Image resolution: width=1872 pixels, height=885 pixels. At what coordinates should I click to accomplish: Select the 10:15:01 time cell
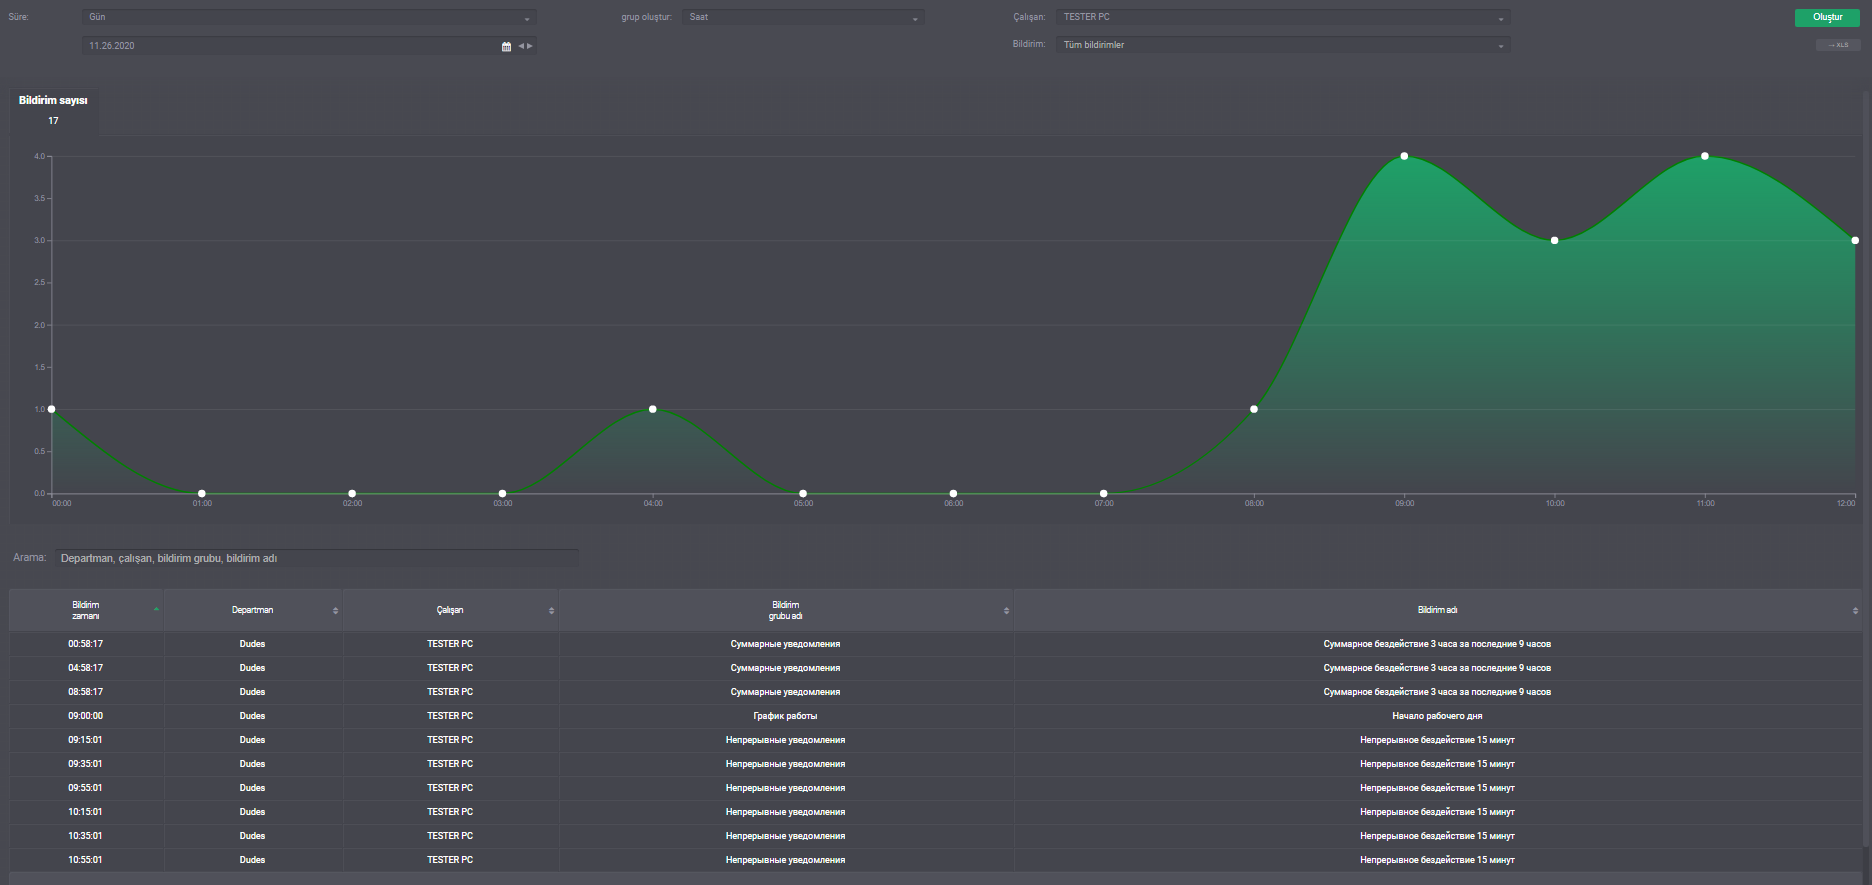pyautogui.click(x=86, y=812)
